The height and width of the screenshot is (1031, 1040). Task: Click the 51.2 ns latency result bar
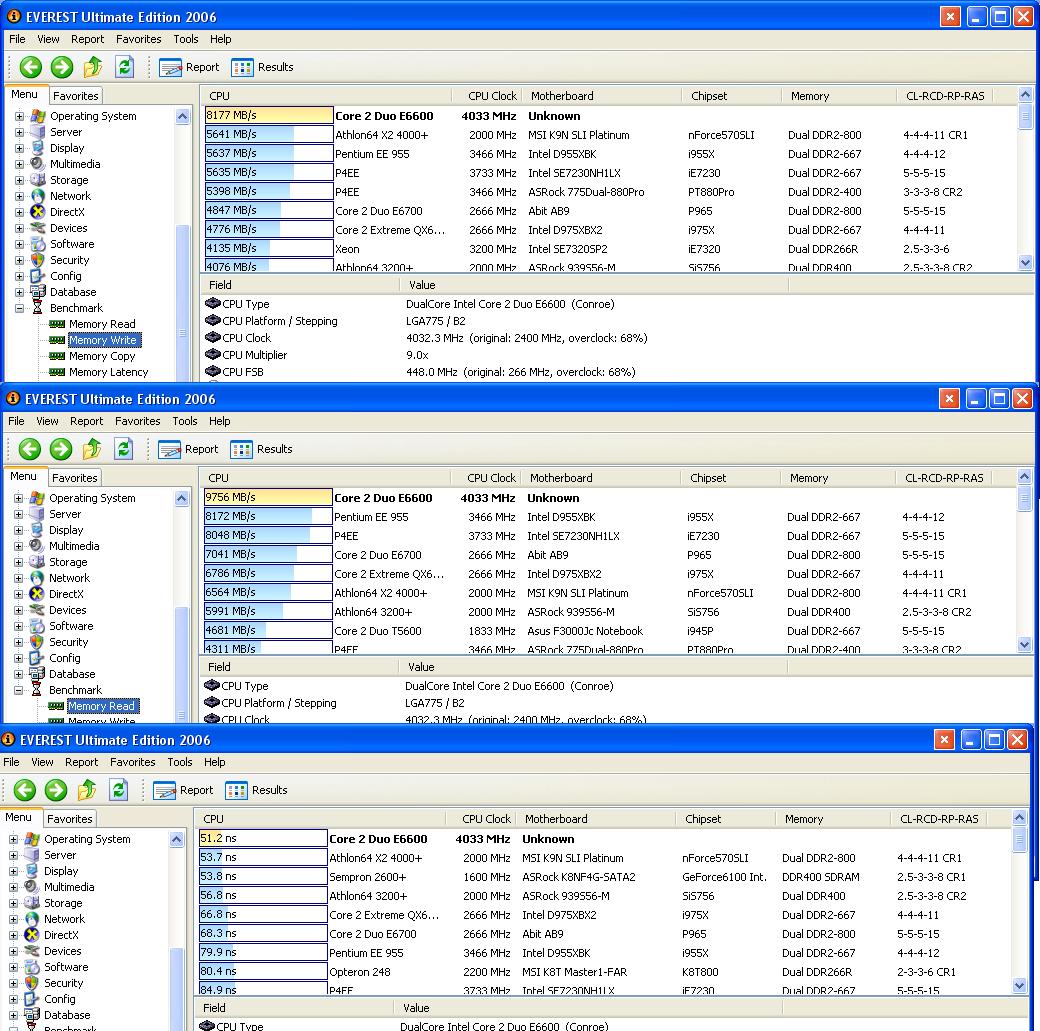[263, 839]
